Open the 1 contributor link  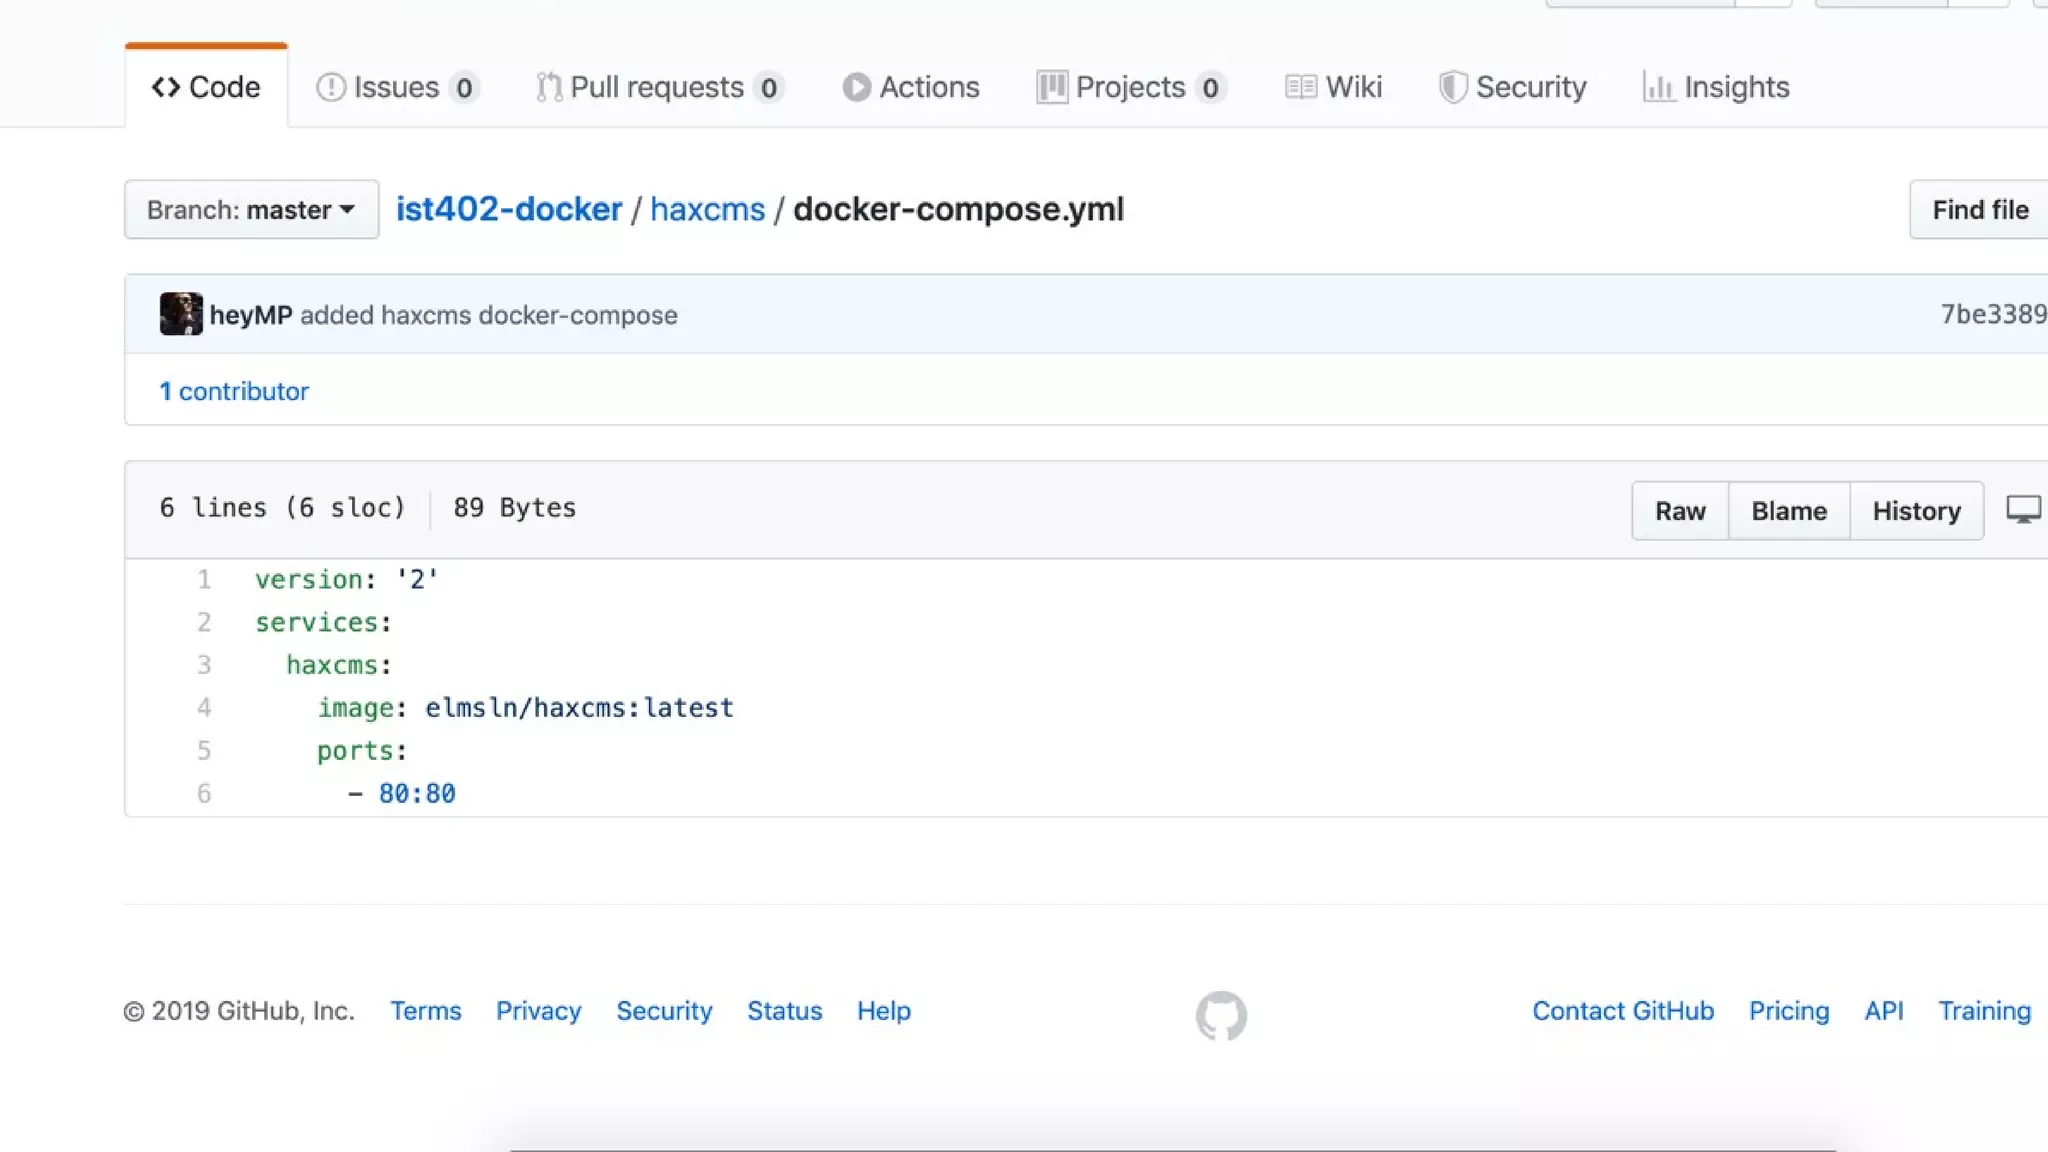tap(234, 391)
